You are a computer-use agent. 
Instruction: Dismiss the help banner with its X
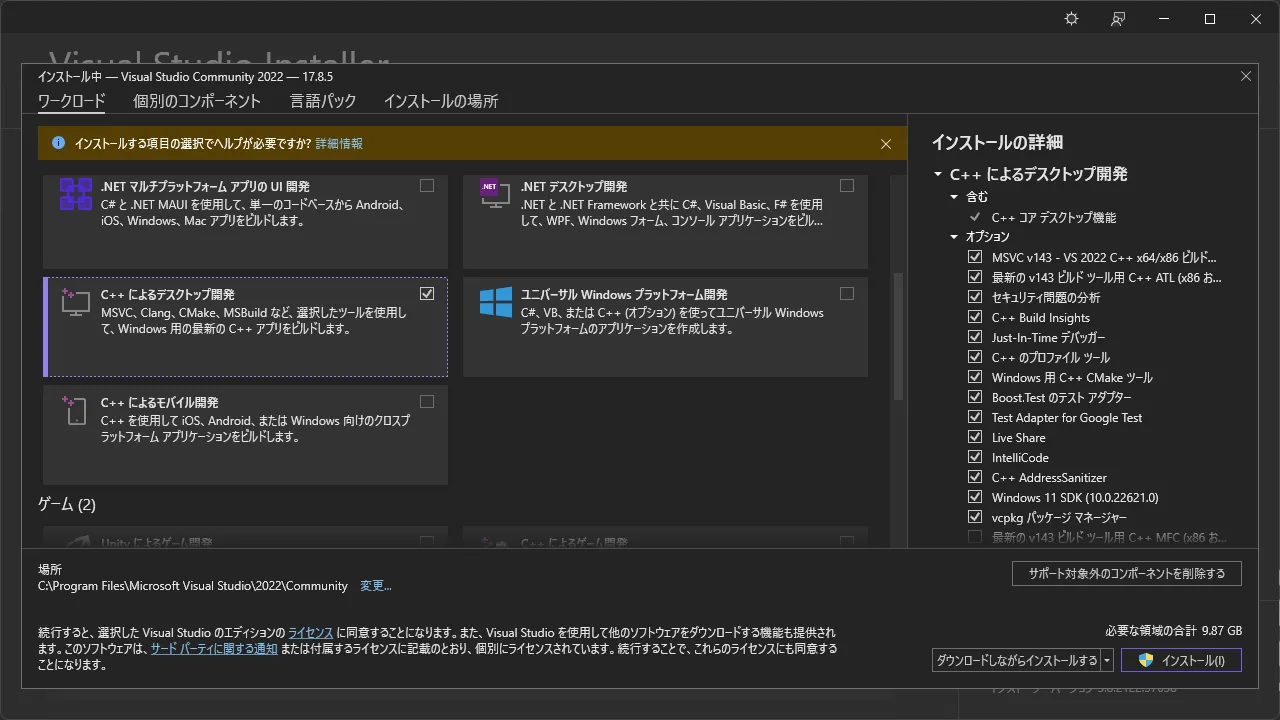tap(885, 144)
